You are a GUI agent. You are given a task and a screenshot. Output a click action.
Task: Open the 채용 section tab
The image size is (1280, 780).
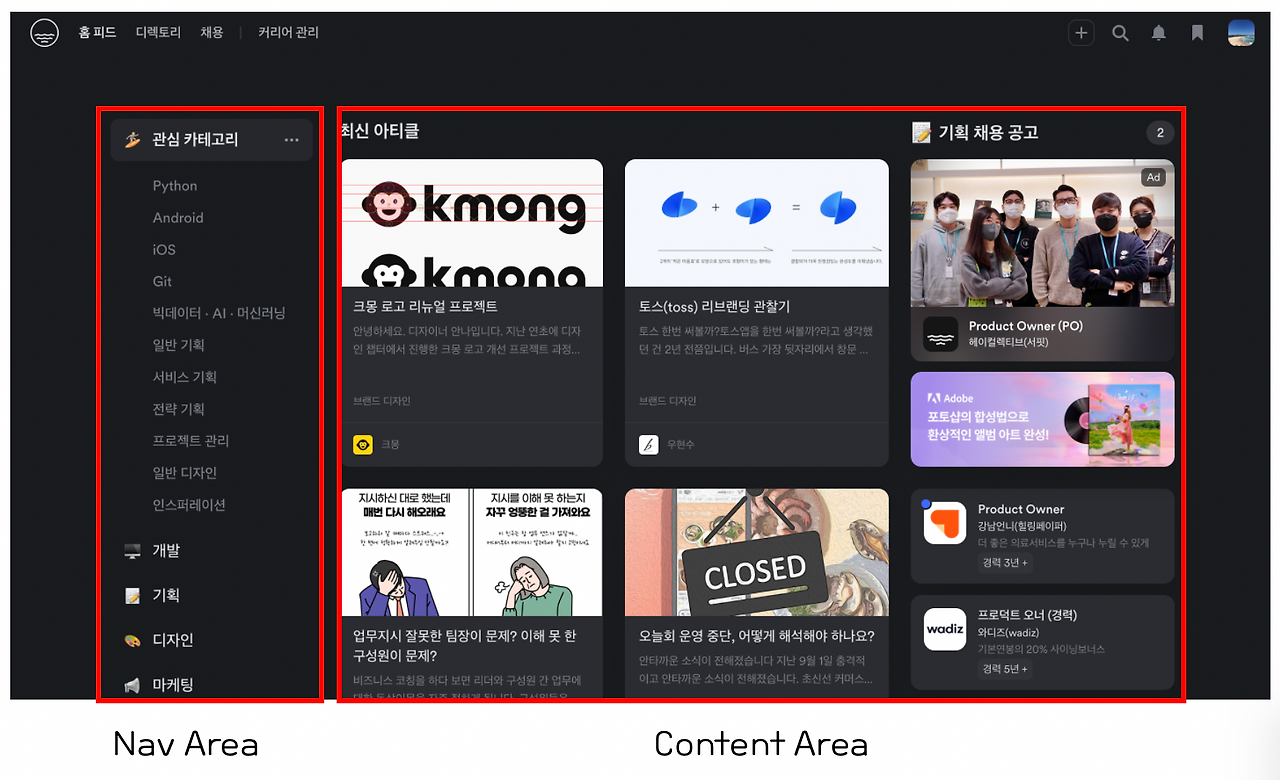coord(212,32)
